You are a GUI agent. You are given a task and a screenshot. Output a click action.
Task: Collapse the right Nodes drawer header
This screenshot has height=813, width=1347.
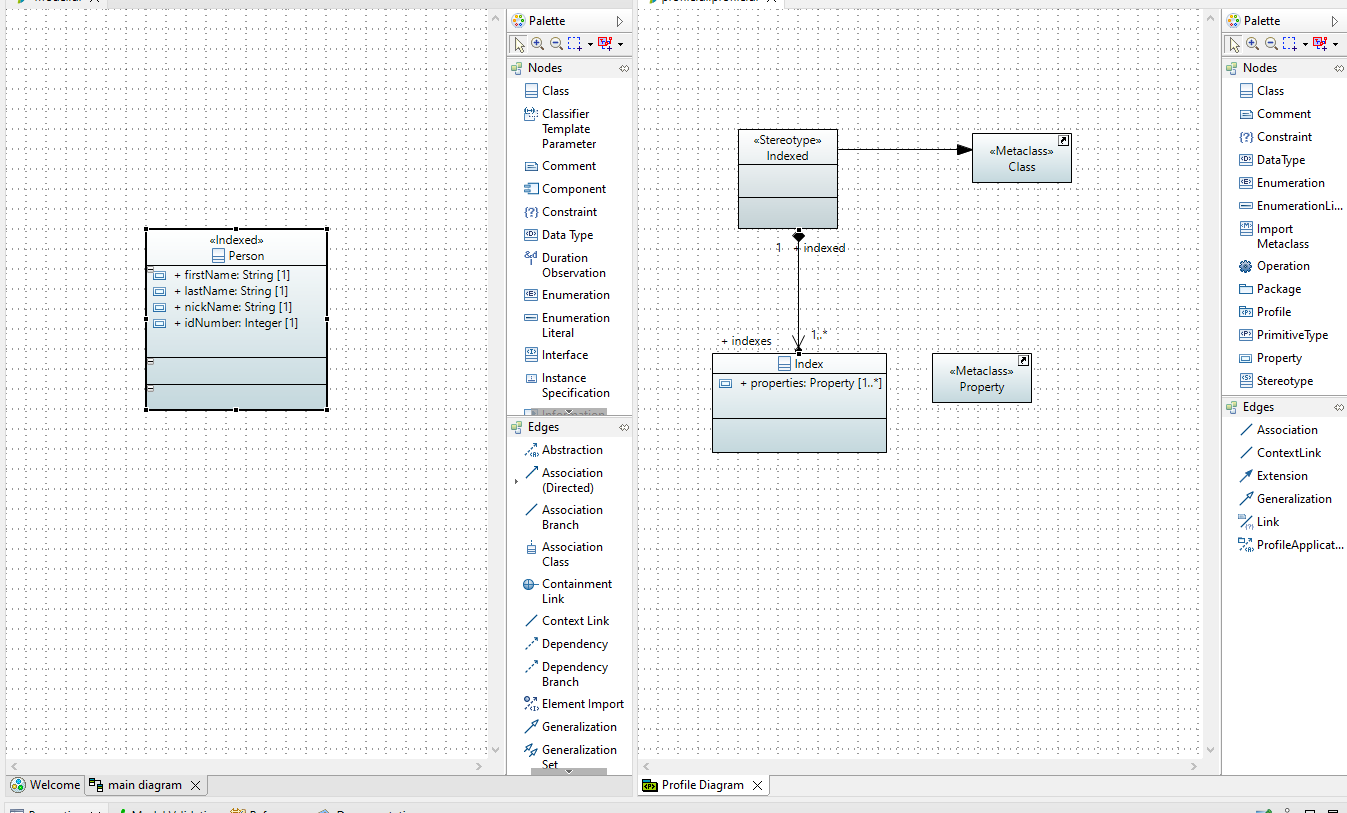[x=1259, y=68]
